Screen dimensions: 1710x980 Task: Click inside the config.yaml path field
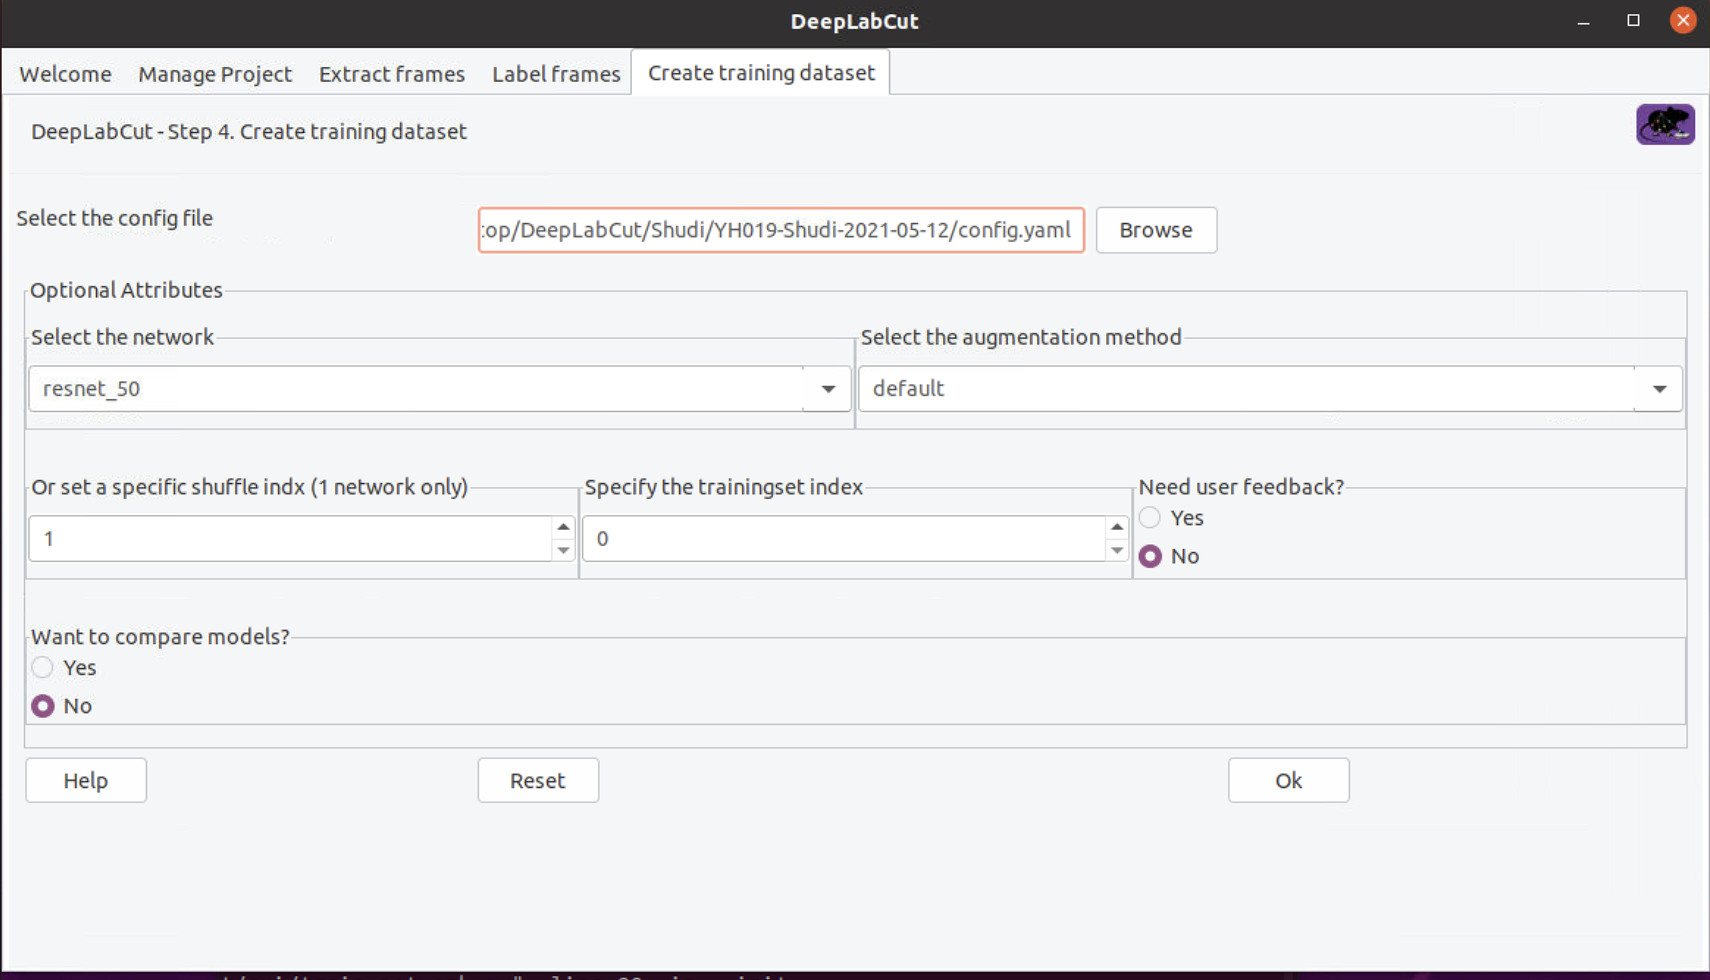(x=781, y=230)
